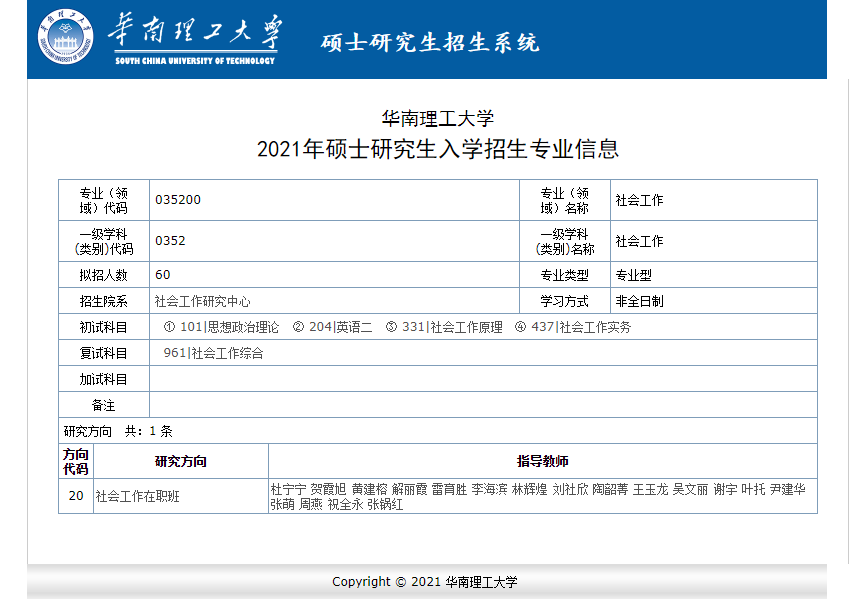The height and width of the screenshot is (615, 863).
Task: Click advisor name 黄建榕
Action: [x=369, y=489]
